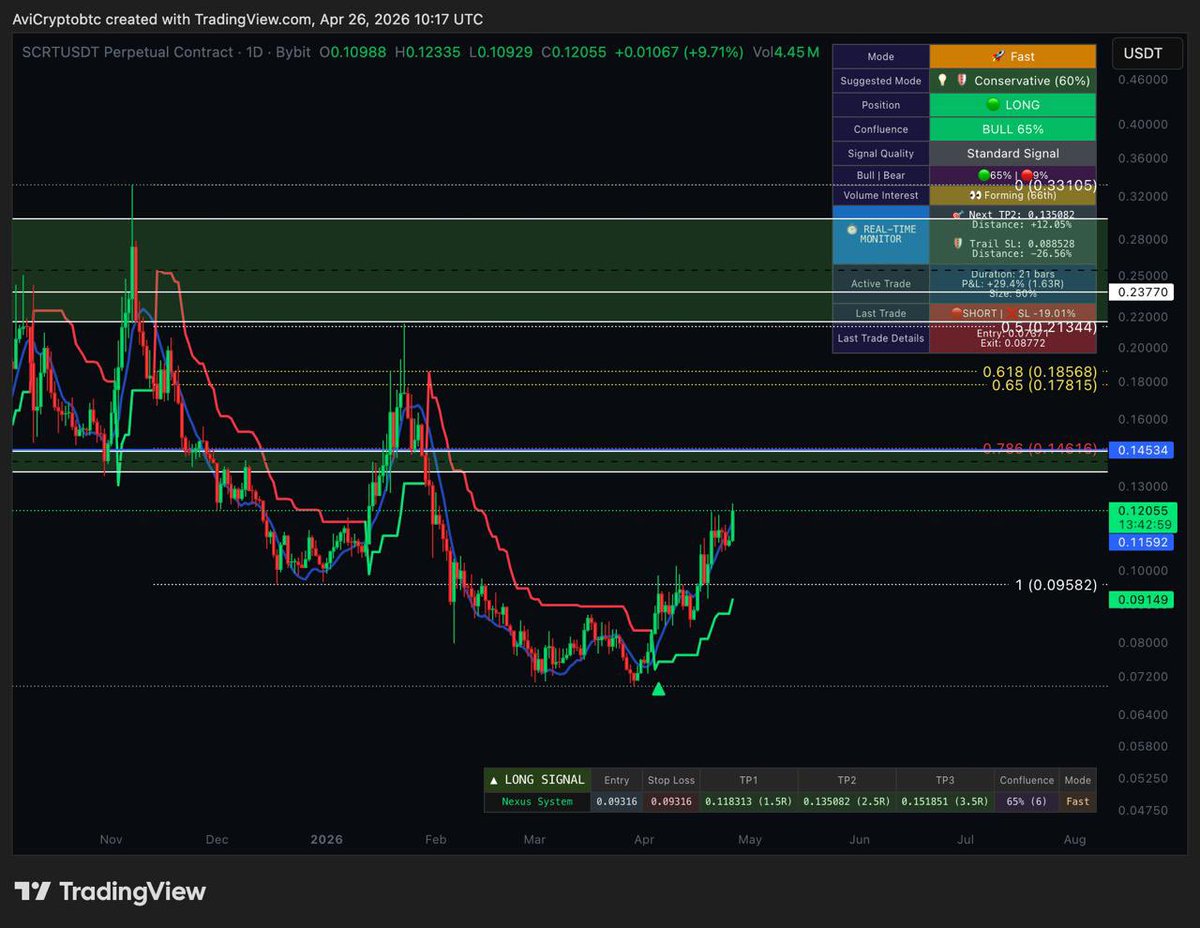Image resolution: width=1200 pixels, height=928 pixels.
Task: Click the 1 (0.09582) Fibonacci label
Action: click(x=1056, y=585)
